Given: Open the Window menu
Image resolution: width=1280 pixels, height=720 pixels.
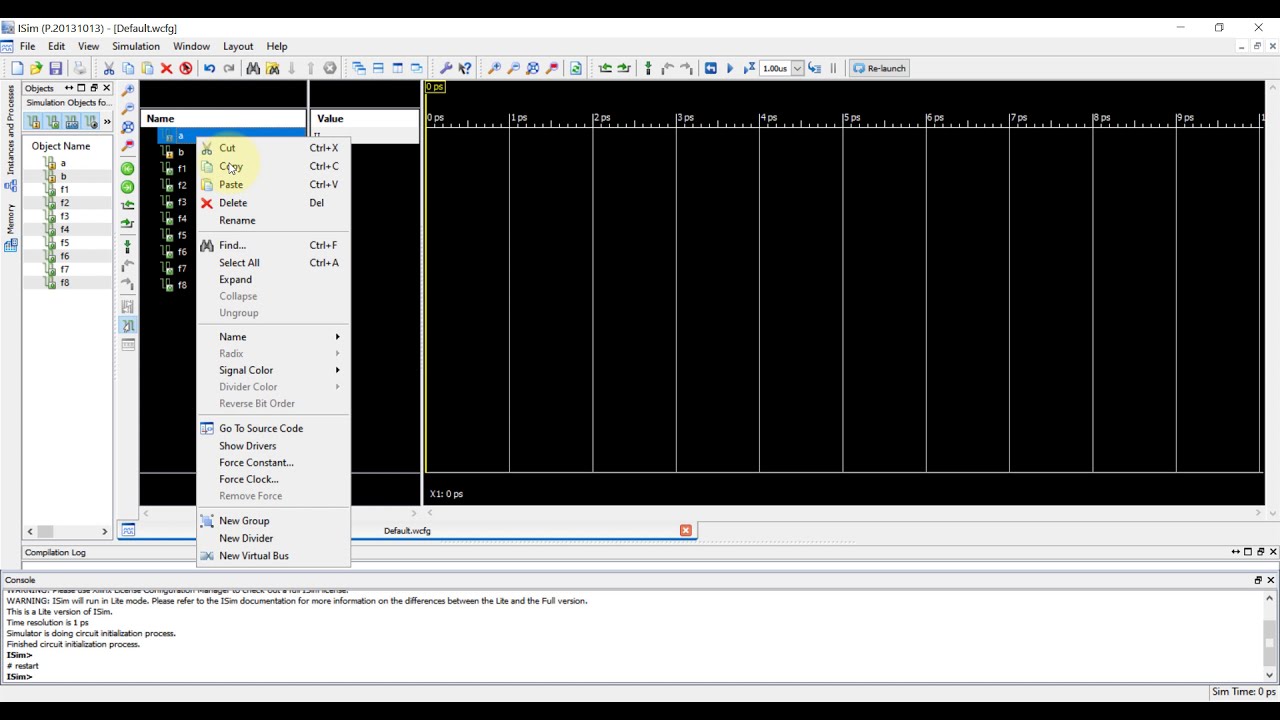Looking at the screenshot, I should pos(191,46).
